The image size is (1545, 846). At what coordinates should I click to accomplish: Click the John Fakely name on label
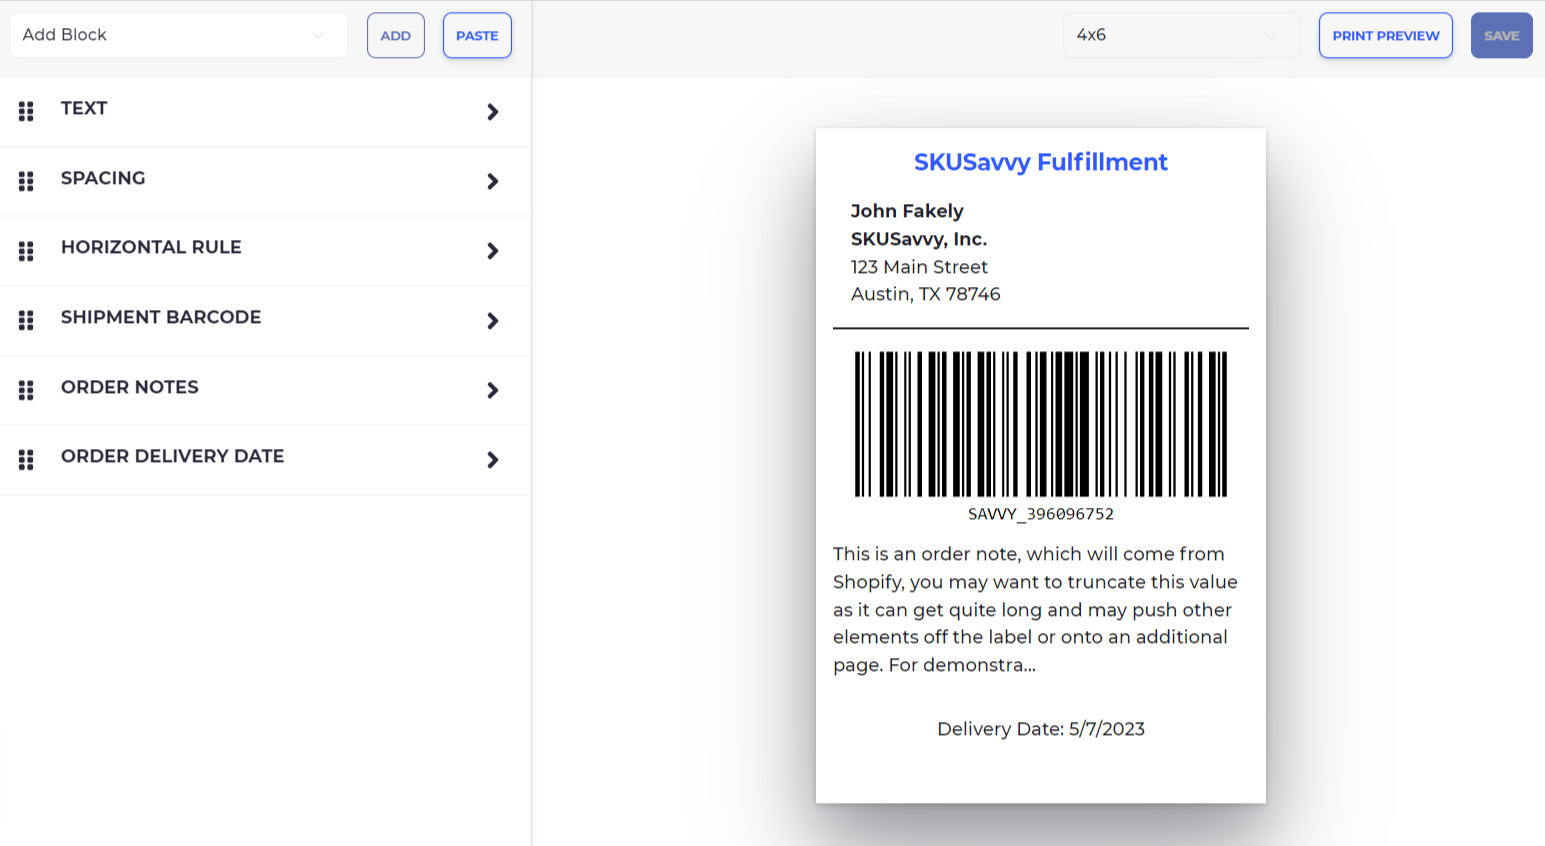[907, 211]
